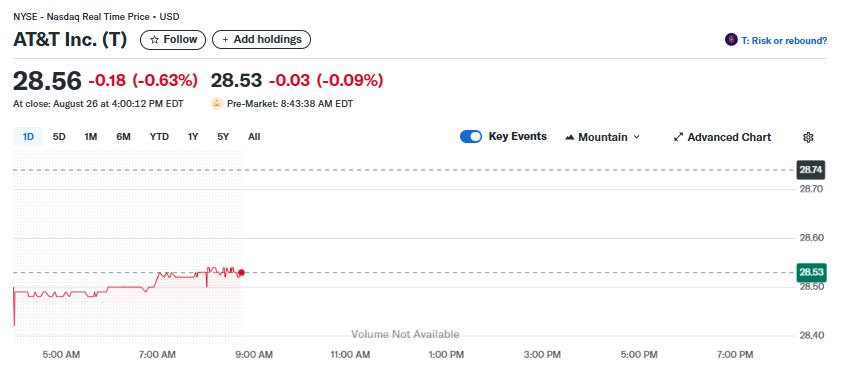
Task: Click the 28.74 previous close label
Action: 812,171
